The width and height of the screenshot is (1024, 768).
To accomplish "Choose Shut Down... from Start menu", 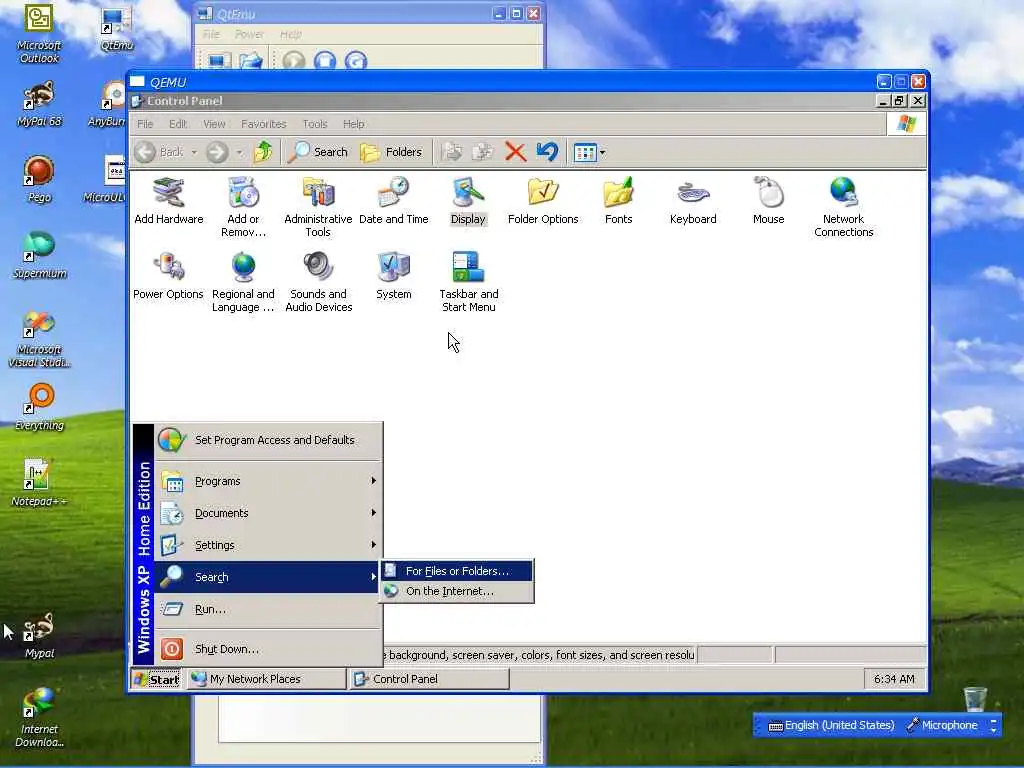I will pyautogui.click(x=268, y=649).
